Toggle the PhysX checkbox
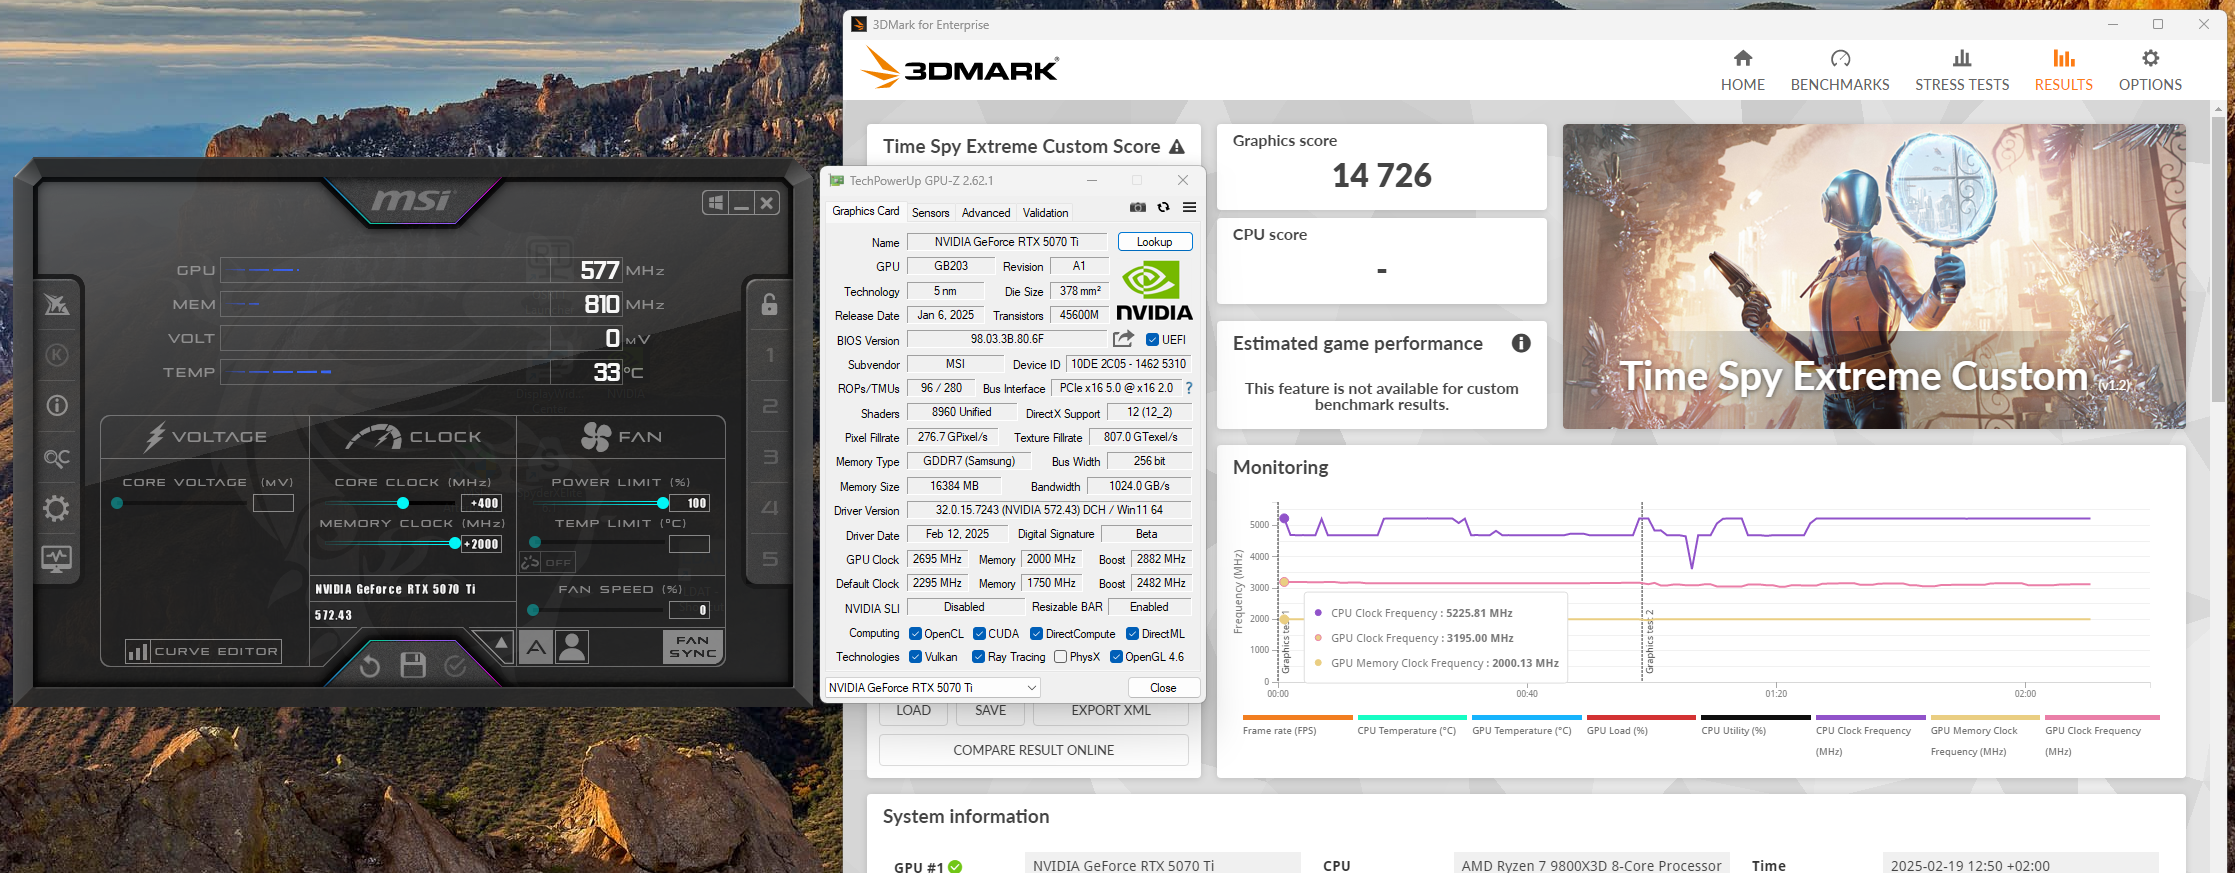Image resolution: width=2235 pixels, height=873 pixels. click(1060, 657)
